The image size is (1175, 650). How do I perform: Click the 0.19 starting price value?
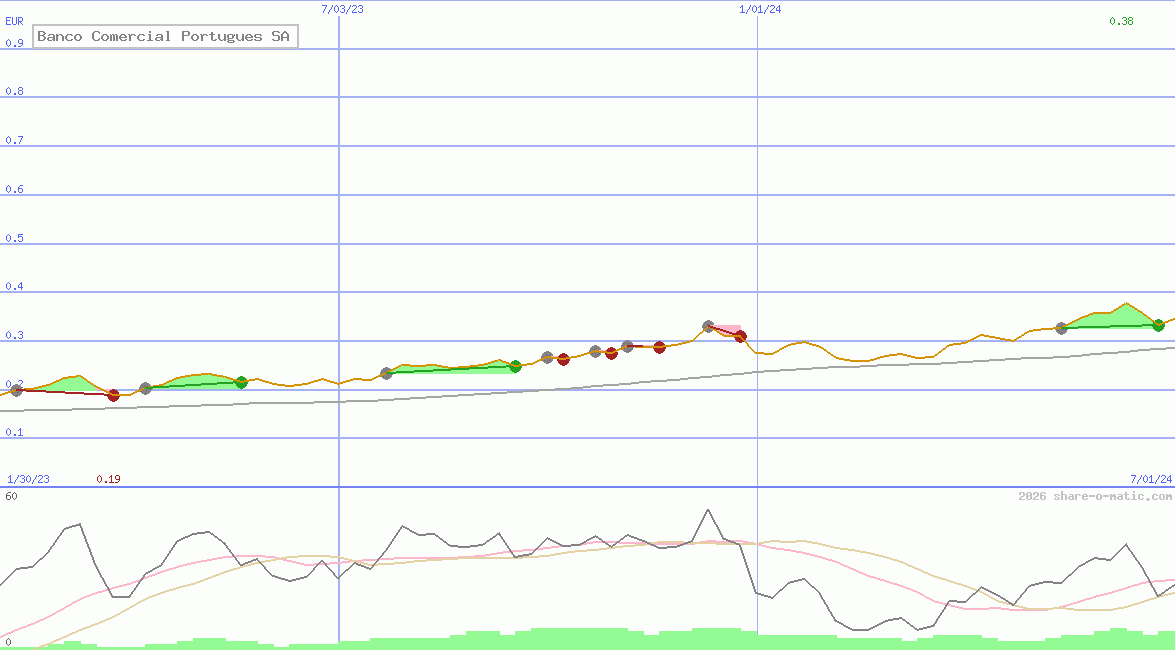[108, 479]
